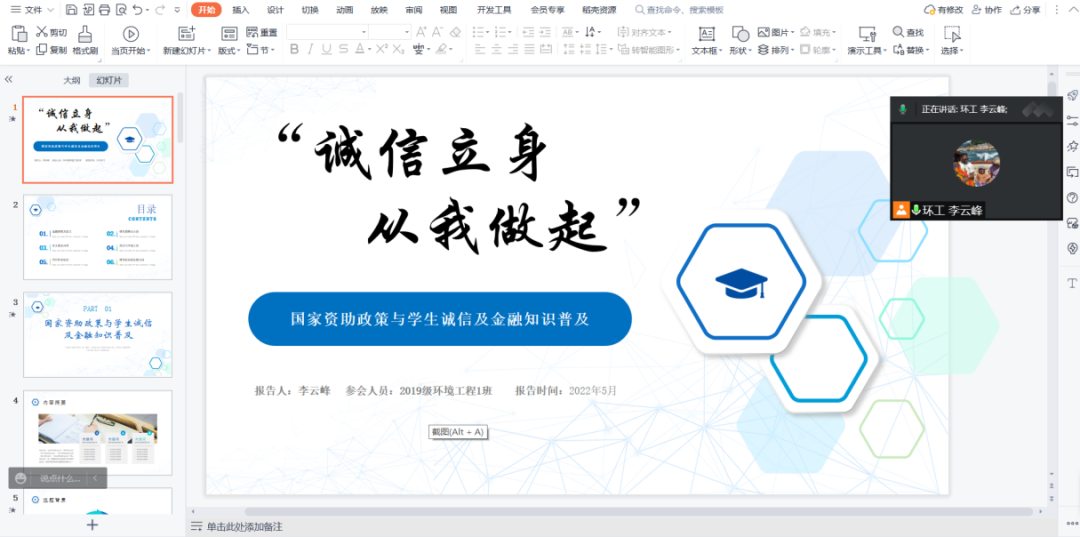Image resolution: width=1080 pixels, height=537 pixels.
Task: Click the rocket icon in right sidebar
Action: click(x=1072, y=94)
